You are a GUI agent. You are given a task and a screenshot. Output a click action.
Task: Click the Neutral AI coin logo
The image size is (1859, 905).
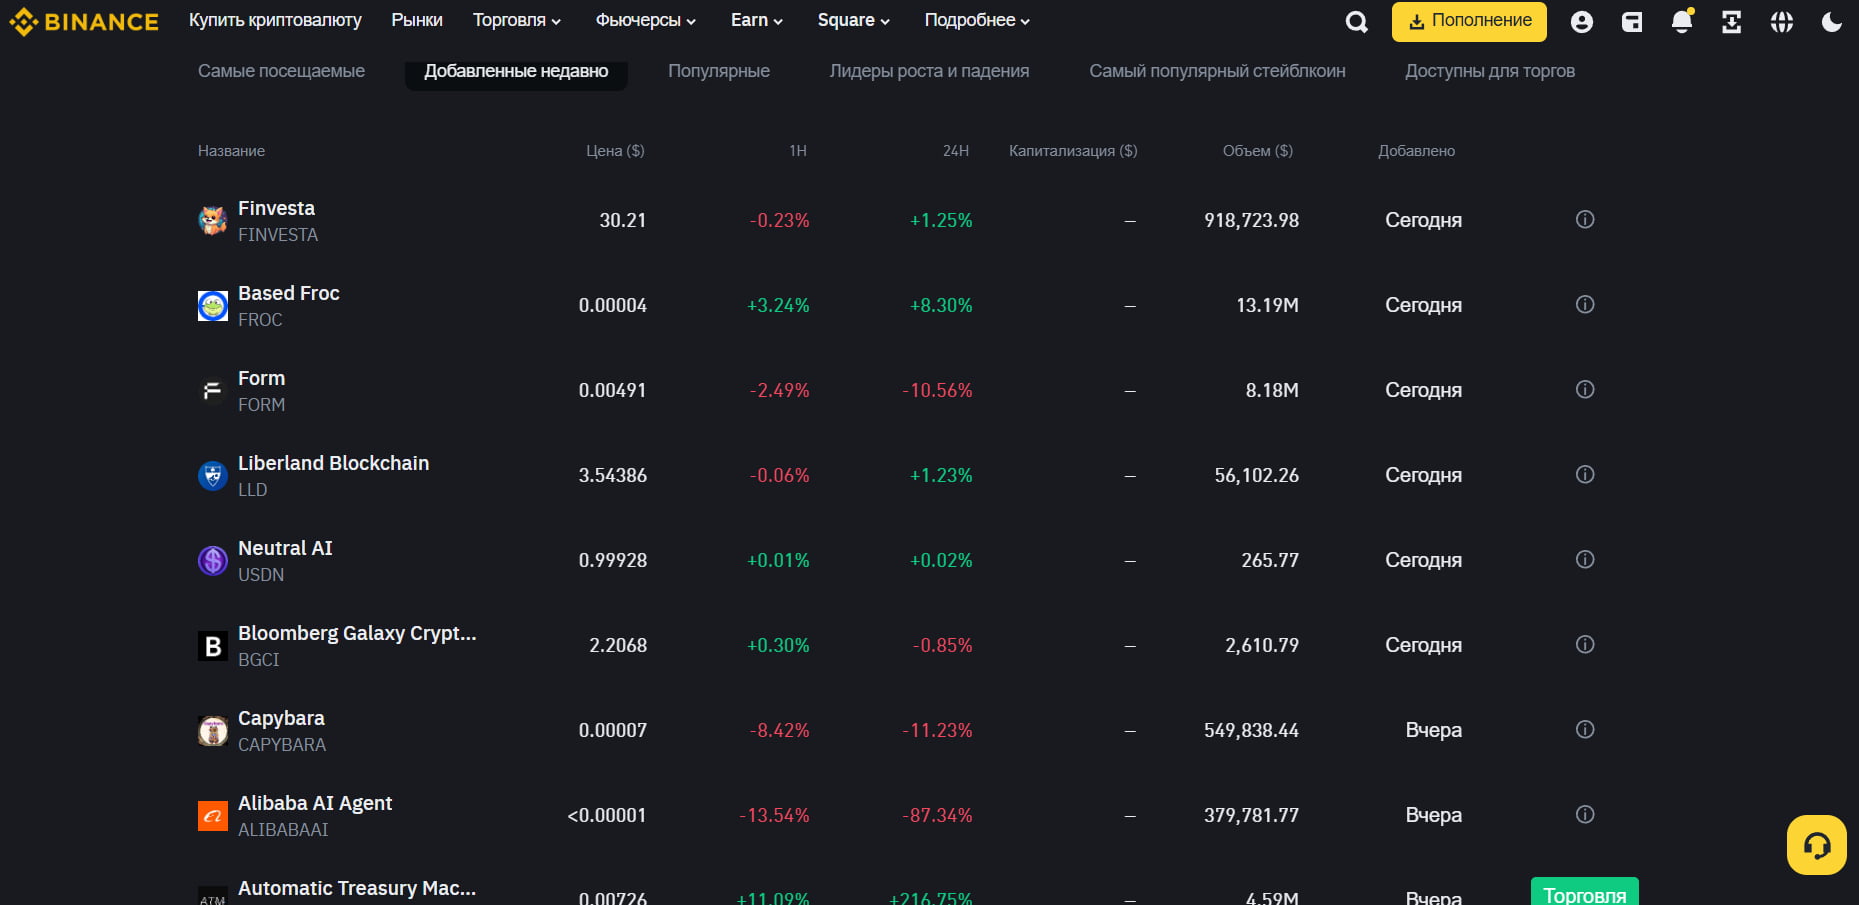click(x=213, y=561)
